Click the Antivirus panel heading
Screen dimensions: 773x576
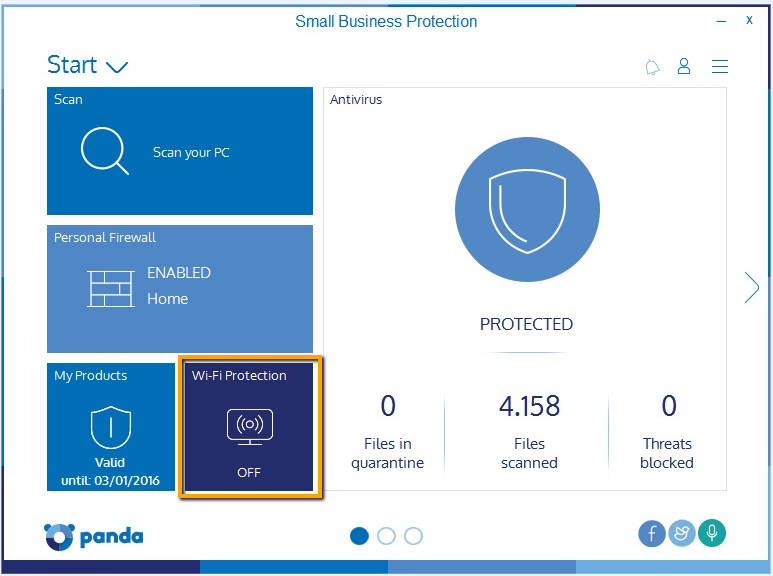pyautogui.click(x=356, y=100)
